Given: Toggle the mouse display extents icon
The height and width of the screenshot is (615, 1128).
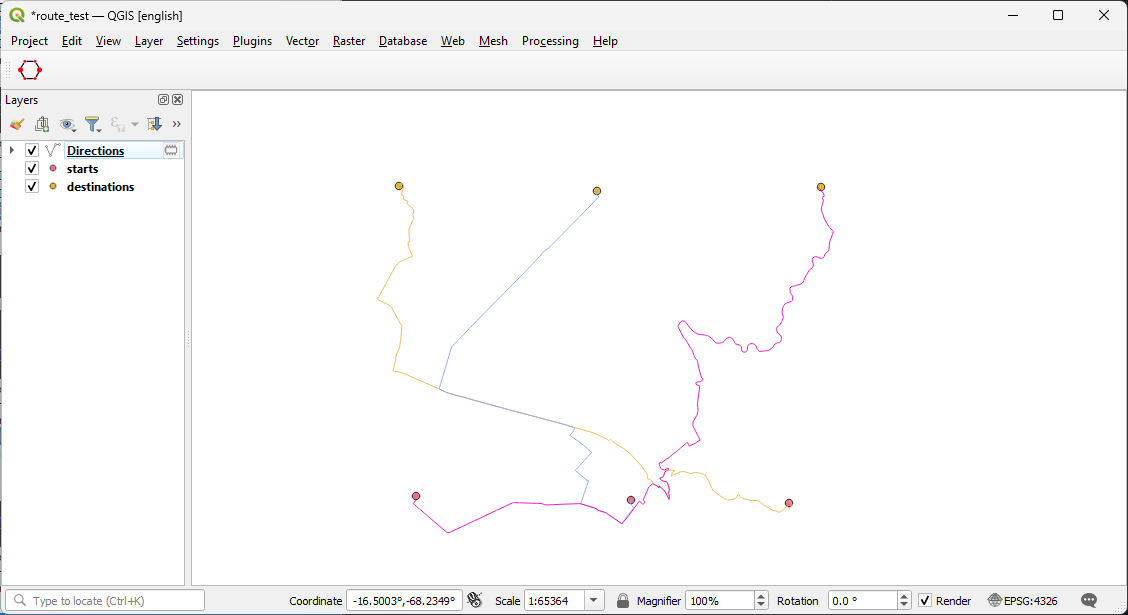Looking at the screenshot, I should 475,600.
